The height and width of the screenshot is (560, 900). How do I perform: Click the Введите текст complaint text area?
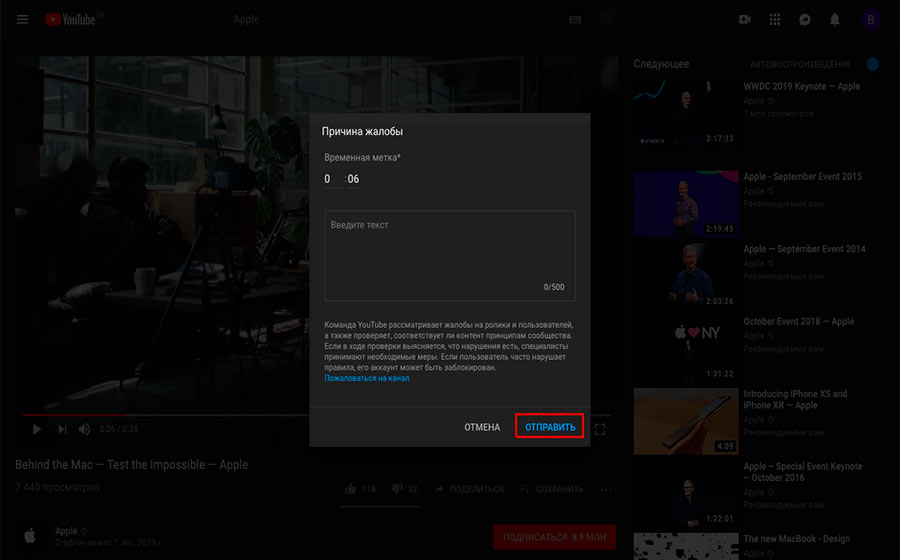pyautogui.click(x=449, y=255)
